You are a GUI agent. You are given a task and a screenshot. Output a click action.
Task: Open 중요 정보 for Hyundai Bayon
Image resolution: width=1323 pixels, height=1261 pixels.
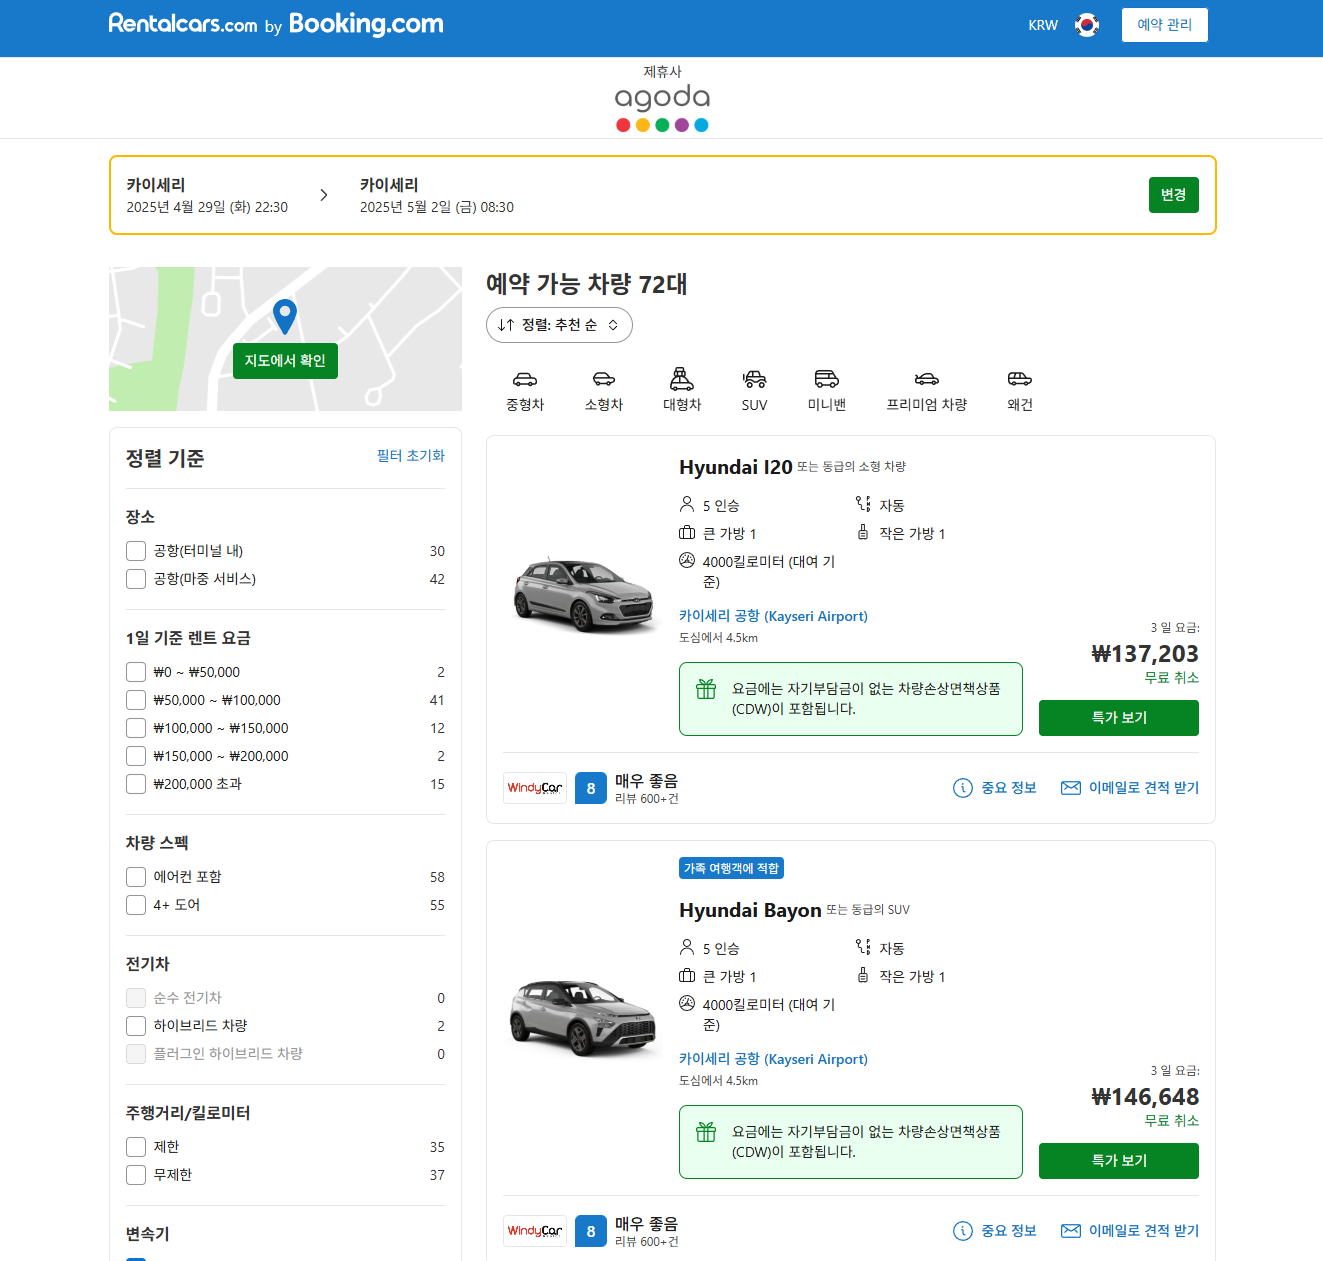click(x=995, y=1231)
